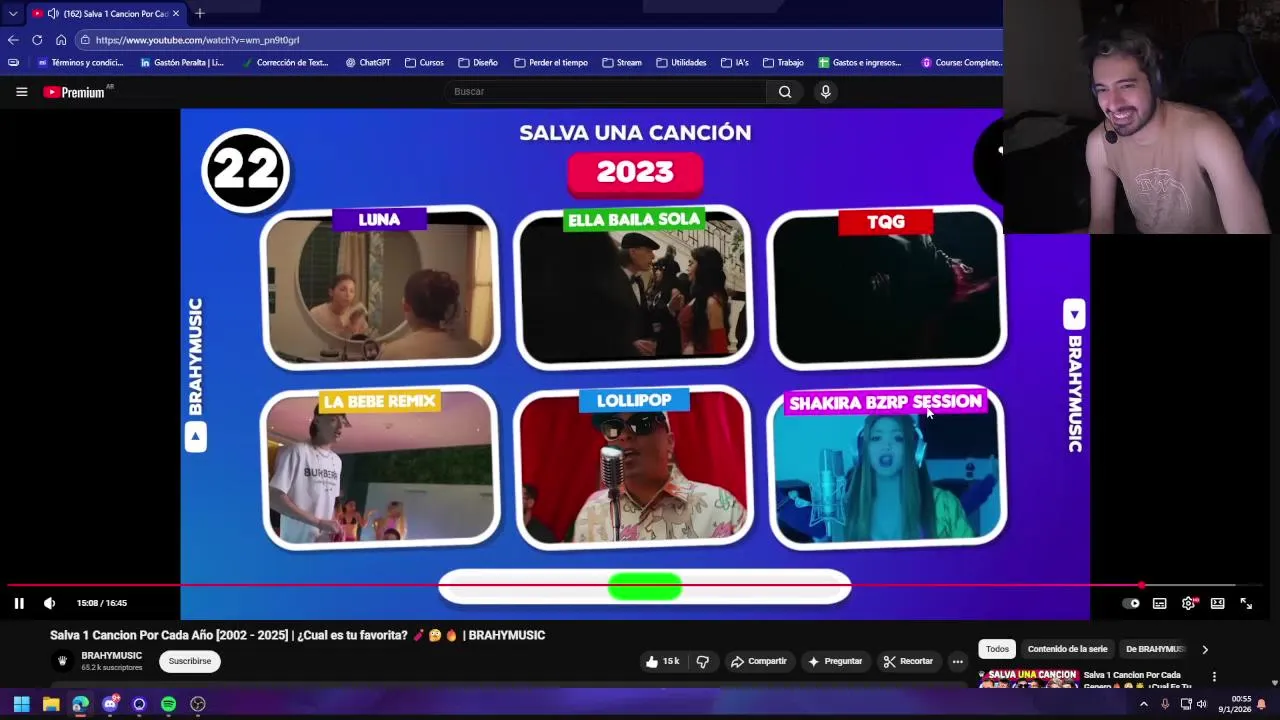Open the Windows Start menu

click(x=21, y=704)
